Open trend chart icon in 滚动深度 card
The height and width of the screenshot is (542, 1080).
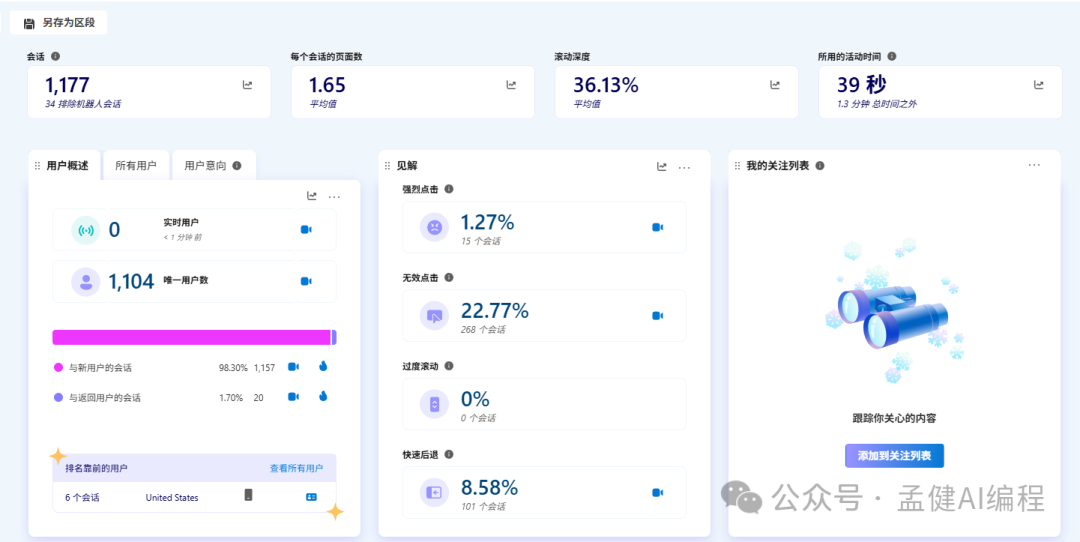click(x=775, y=85)
